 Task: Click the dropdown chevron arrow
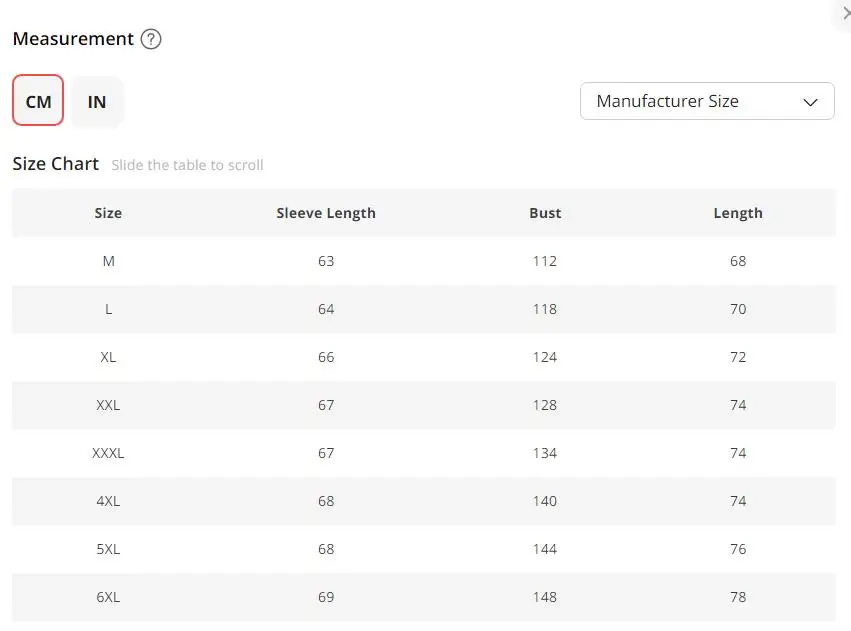(810, 102)
